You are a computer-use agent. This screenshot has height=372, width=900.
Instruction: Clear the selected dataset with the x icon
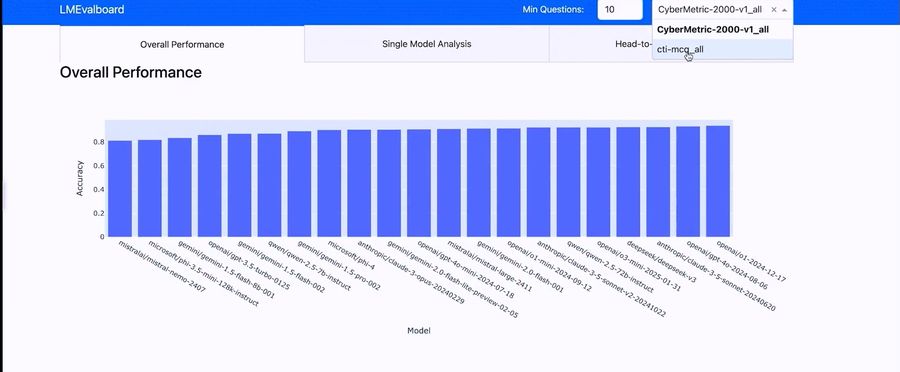click(x=774, y=10)
